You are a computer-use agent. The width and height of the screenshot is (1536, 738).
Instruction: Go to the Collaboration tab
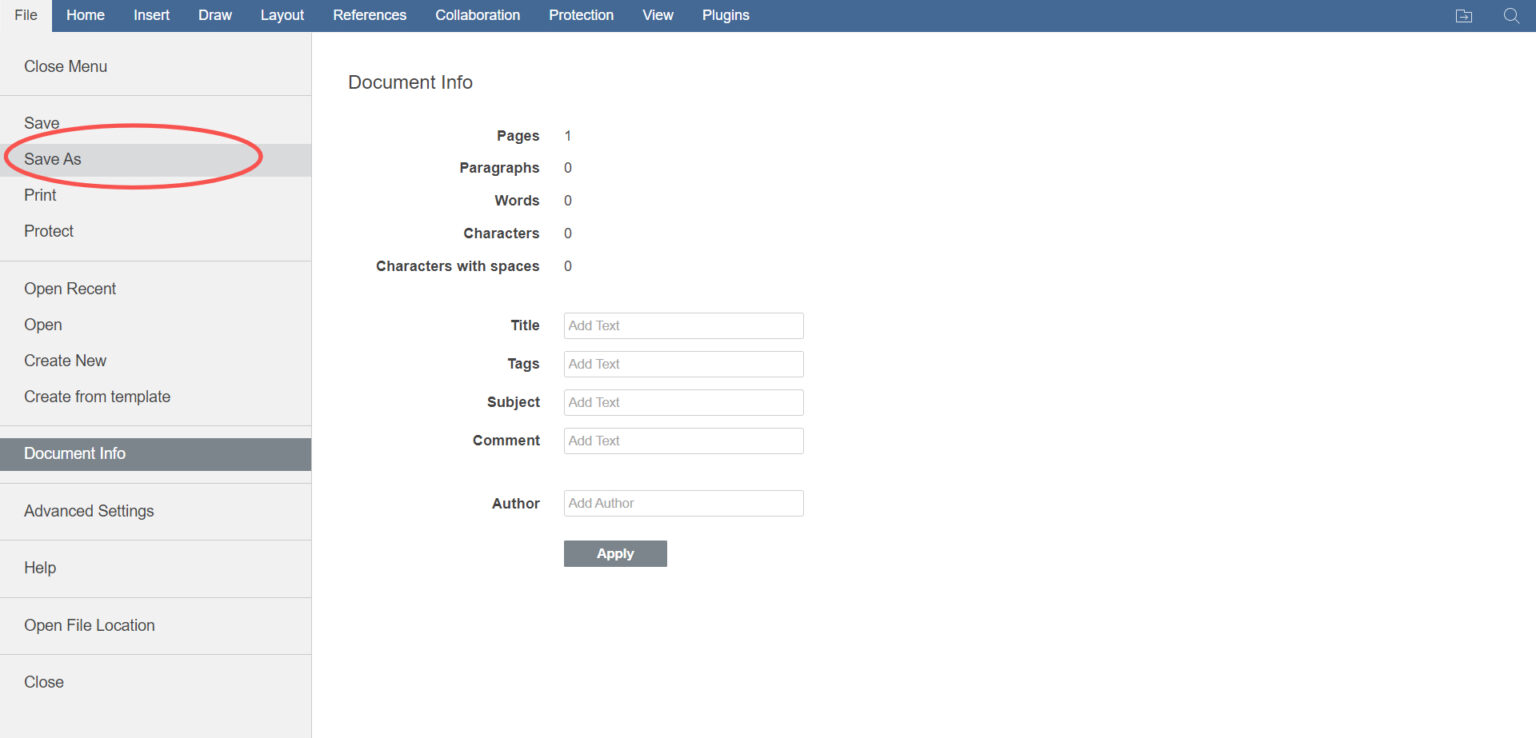[x=477, y=15]
